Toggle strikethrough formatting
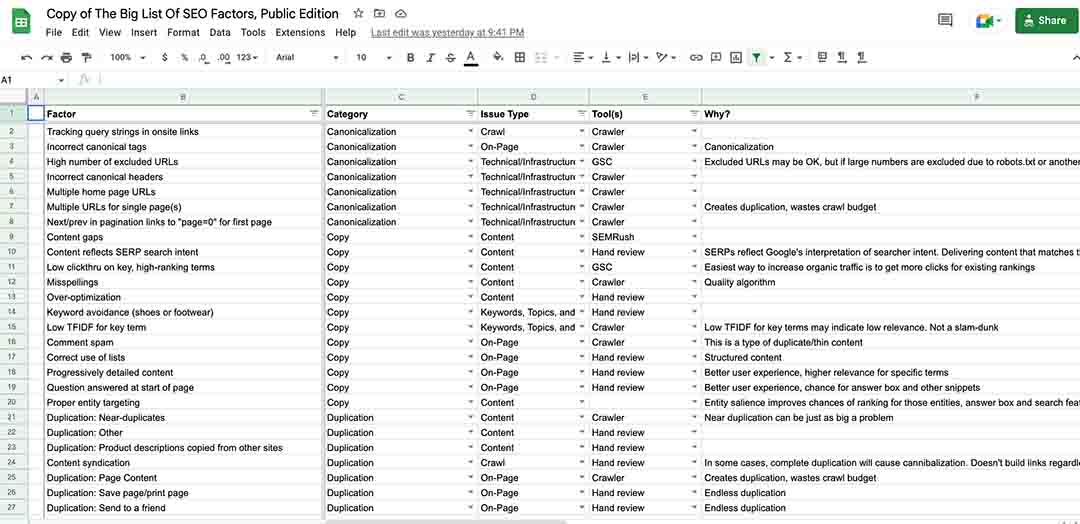 [x=450, y=58]
